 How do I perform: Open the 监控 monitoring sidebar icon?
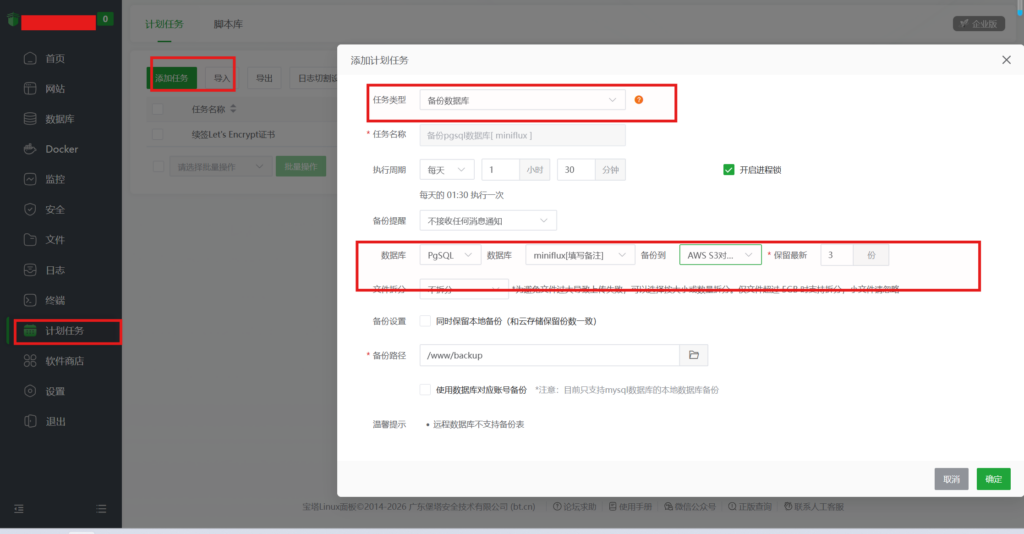29,179
